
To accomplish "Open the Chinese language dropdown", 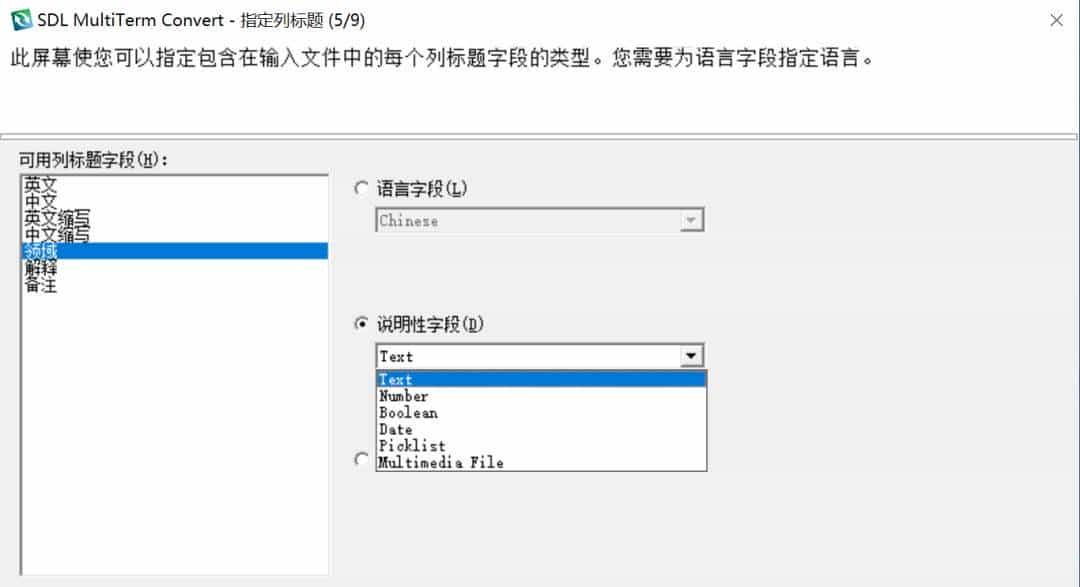I will tap(692, 220).
